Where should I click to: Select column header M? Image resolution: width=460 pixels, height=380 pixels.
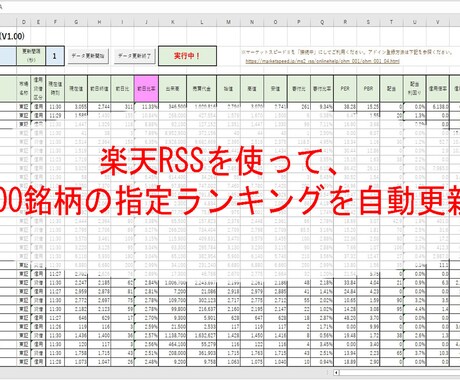(x=228, y=22)
